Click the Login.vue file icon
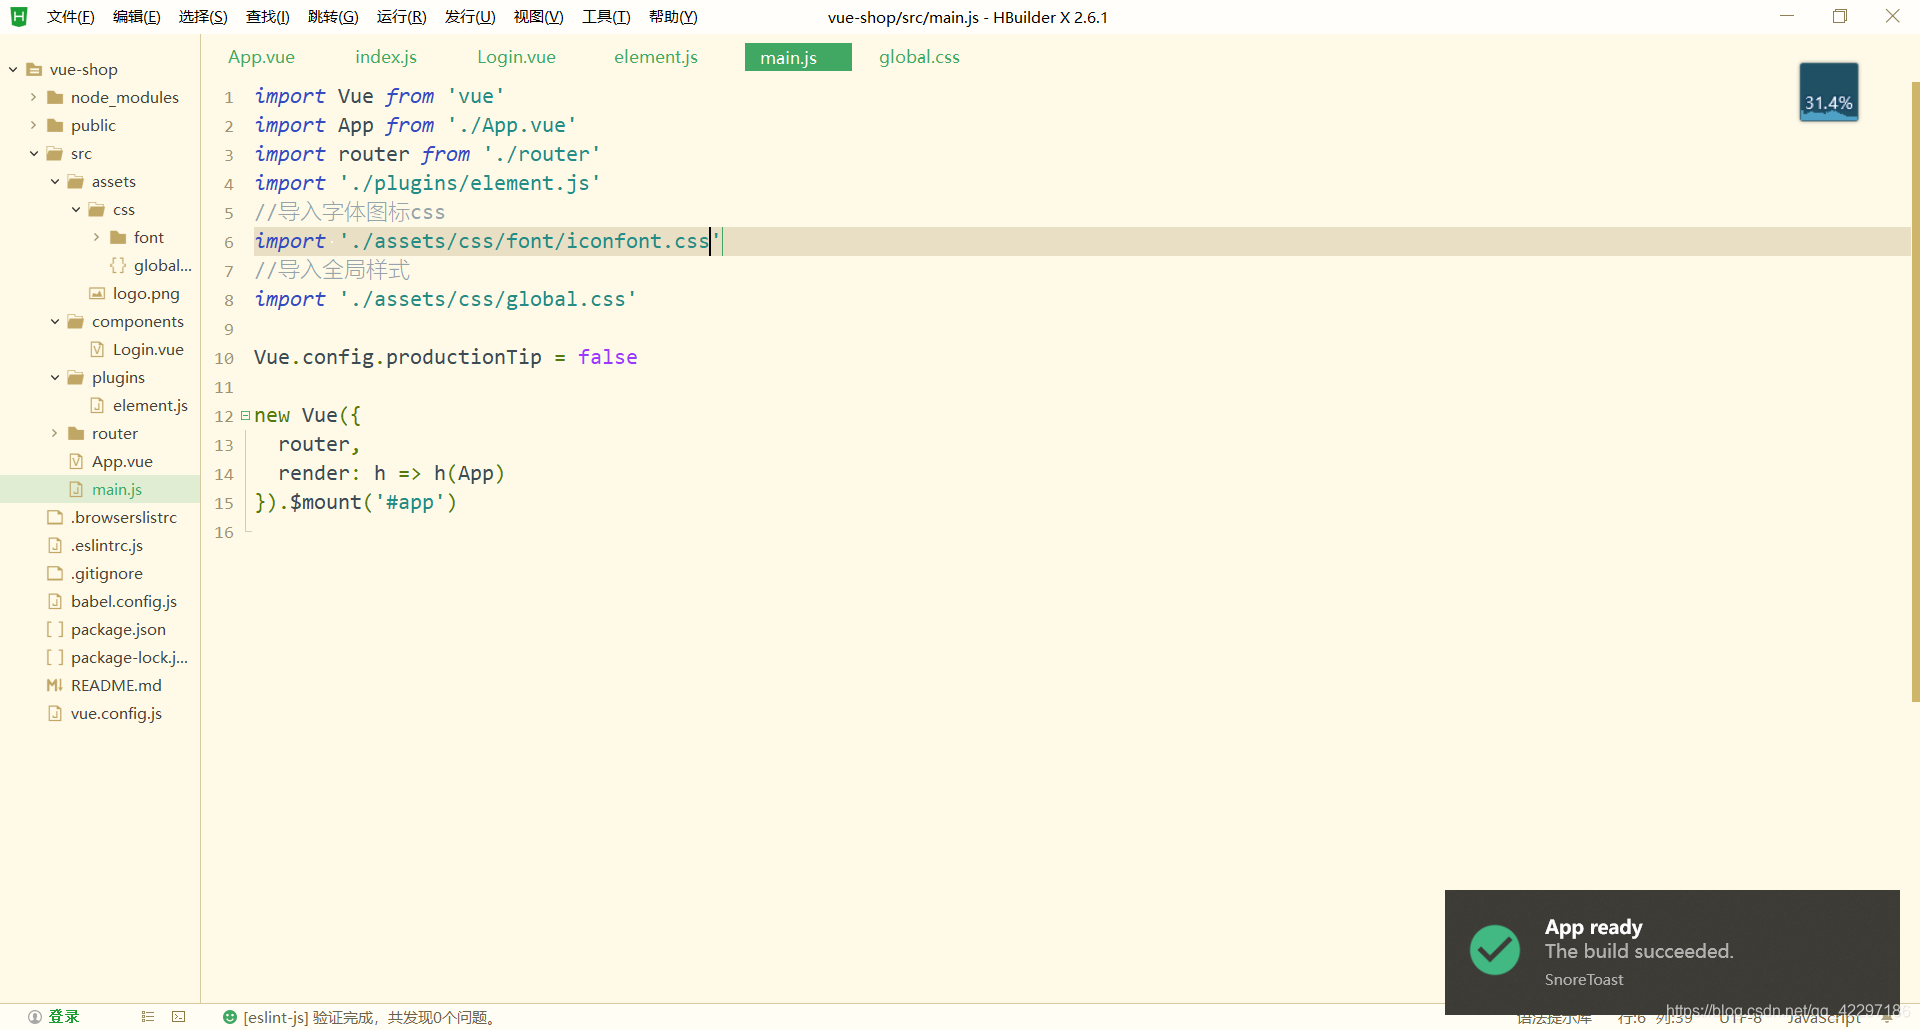This screenshot has height=1030, width=1920. (x=97, y=349)
